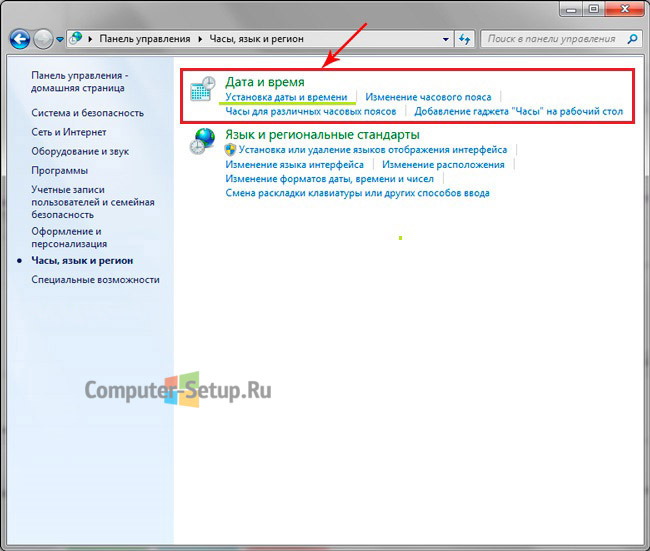Open Добавление гаджета "Часы" на рабочий стол
The height and width of the screenshot is (551, 650).
519,111
